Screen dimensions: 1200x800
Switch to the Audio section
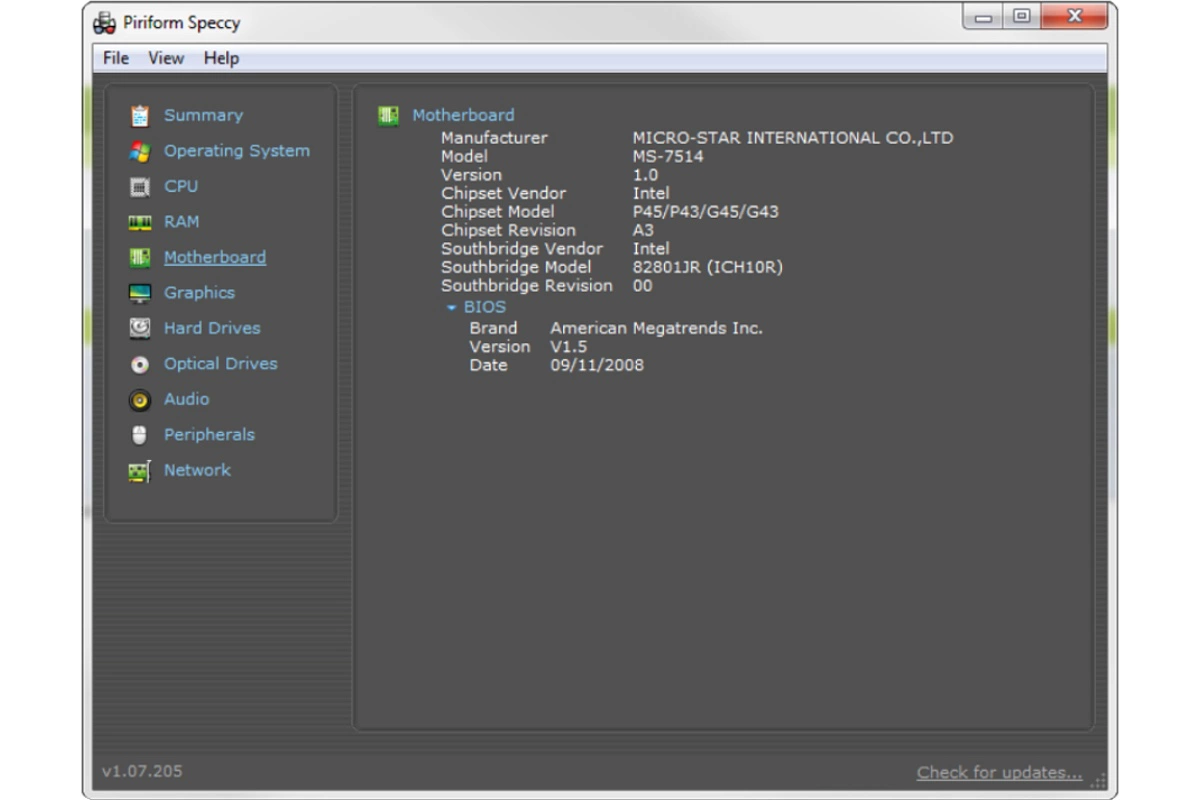[x=187, y=399]
